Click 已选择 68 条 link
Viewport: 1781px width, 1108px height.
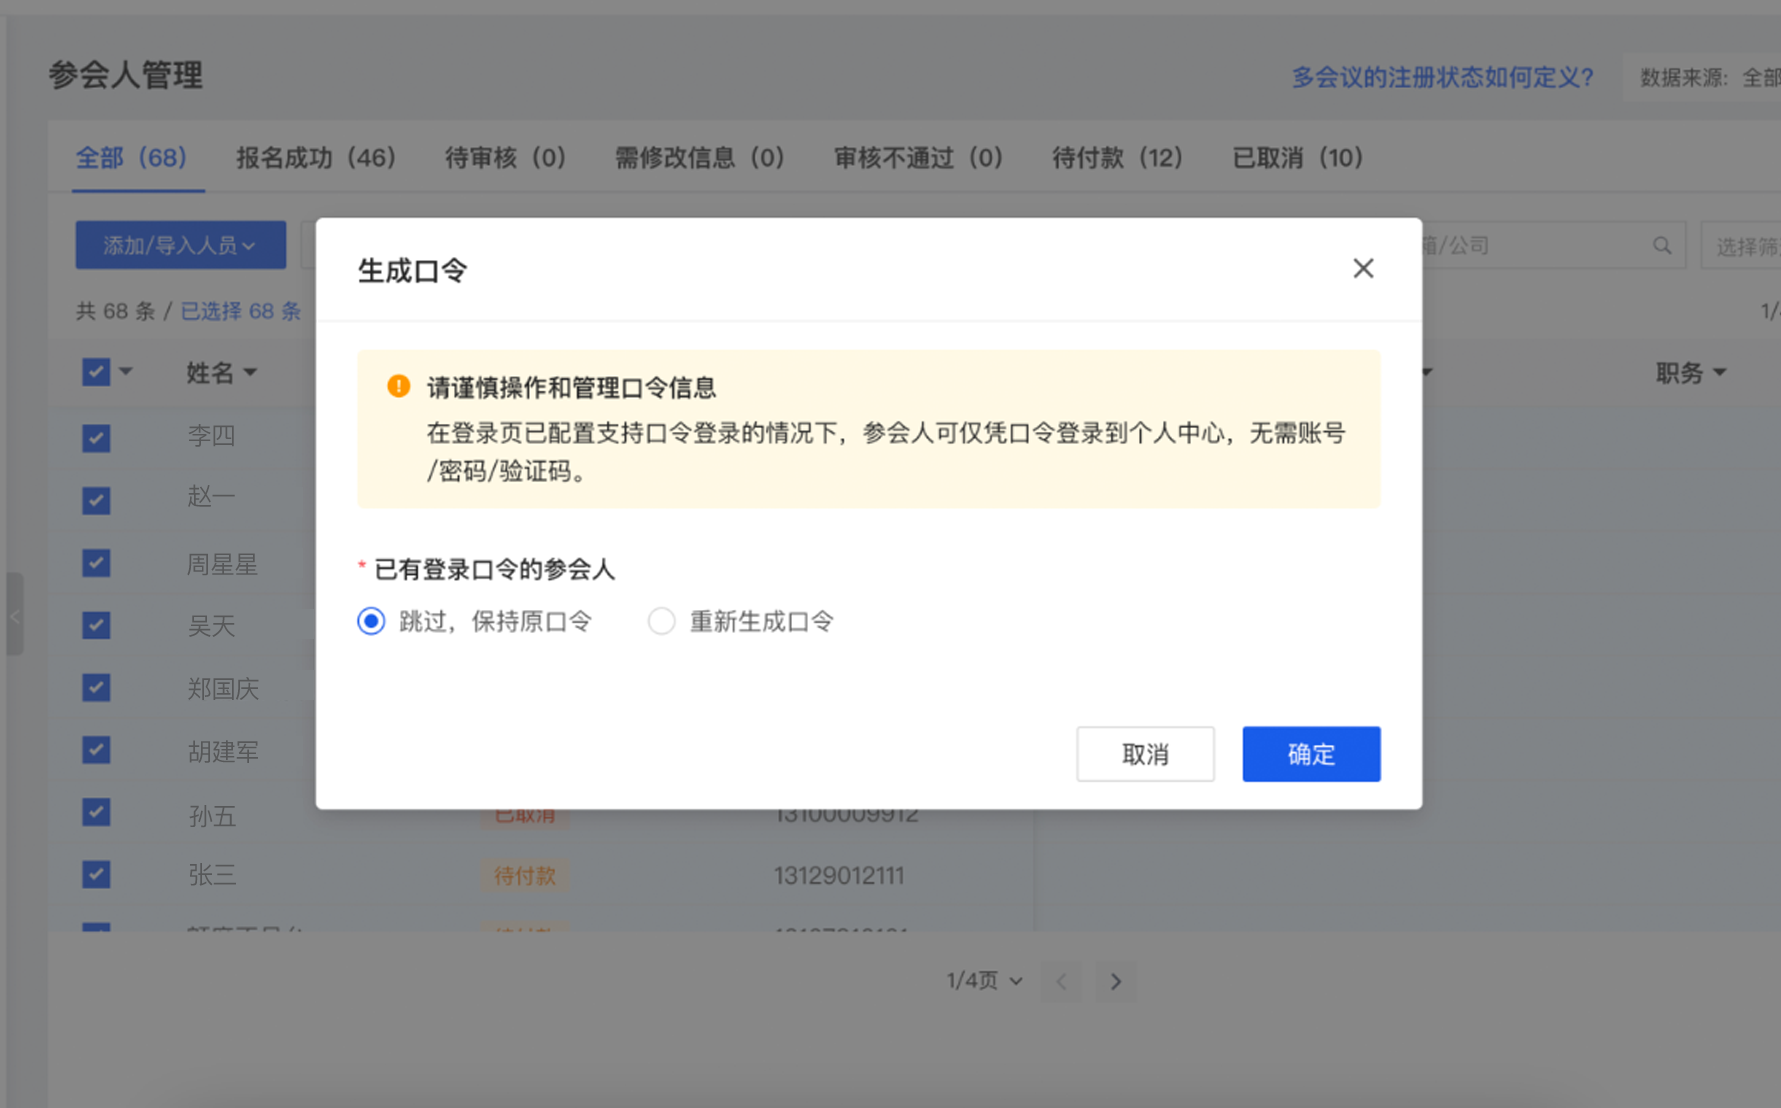[240, 311]
